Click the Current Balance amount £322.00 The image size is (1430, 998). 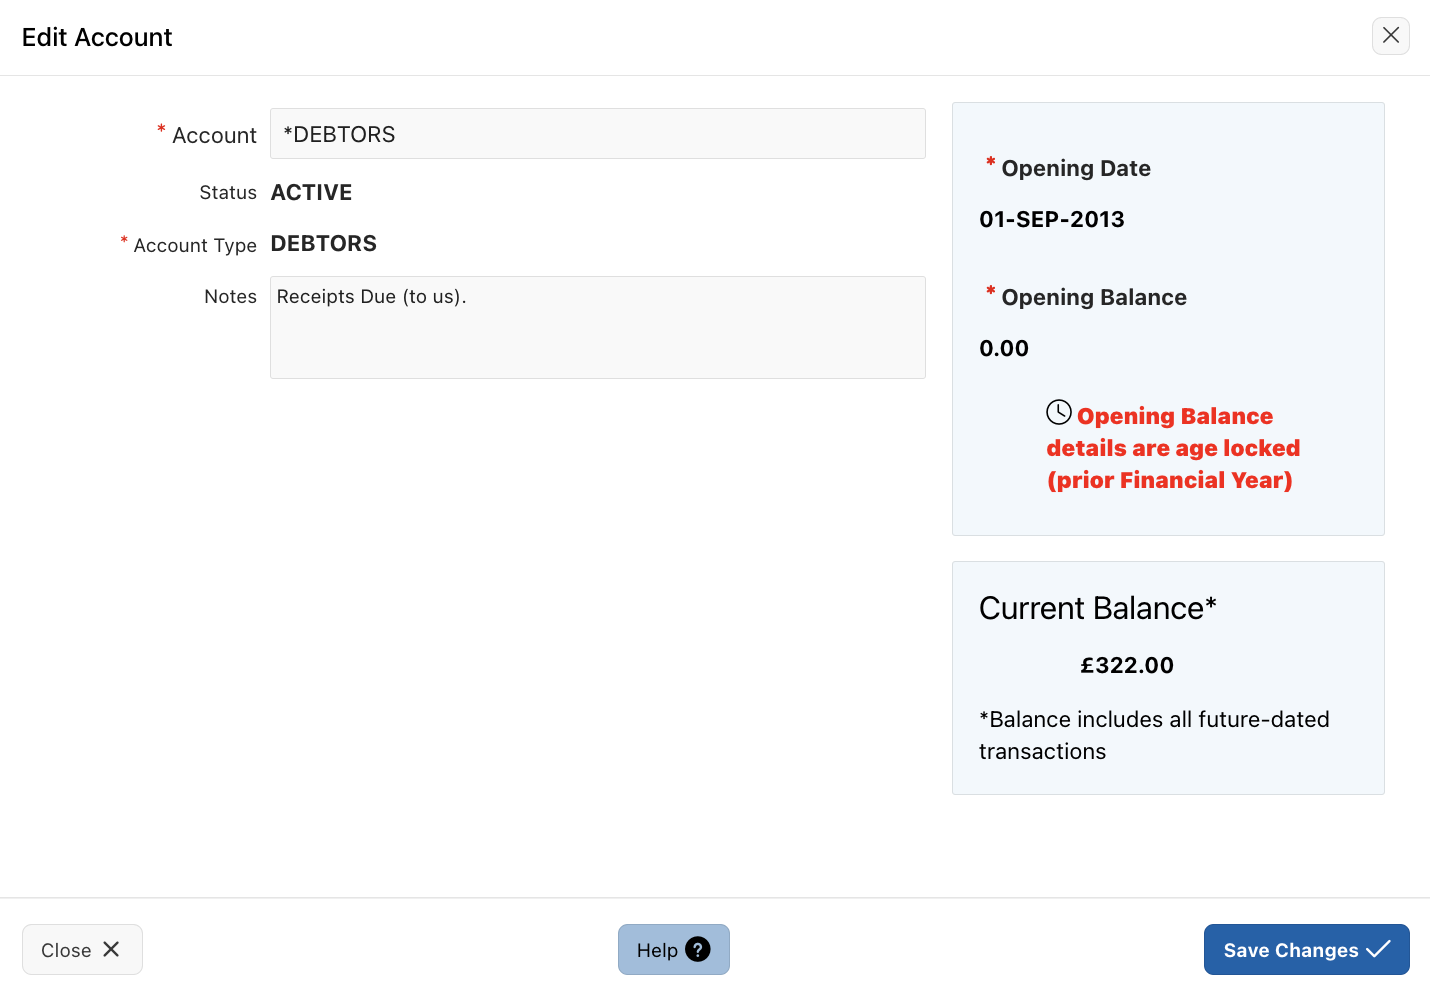[x=1127, y=665]
